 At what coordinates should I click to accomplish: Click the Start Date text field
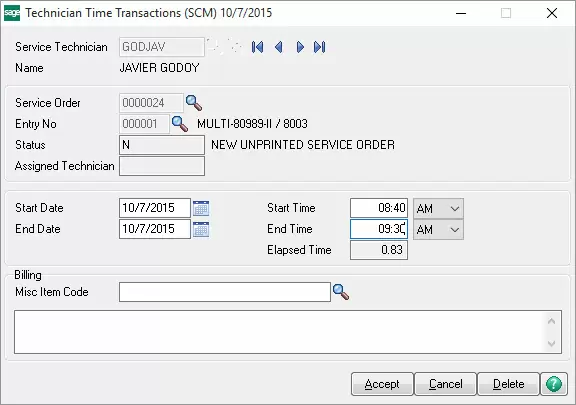(x=155, y=208)
